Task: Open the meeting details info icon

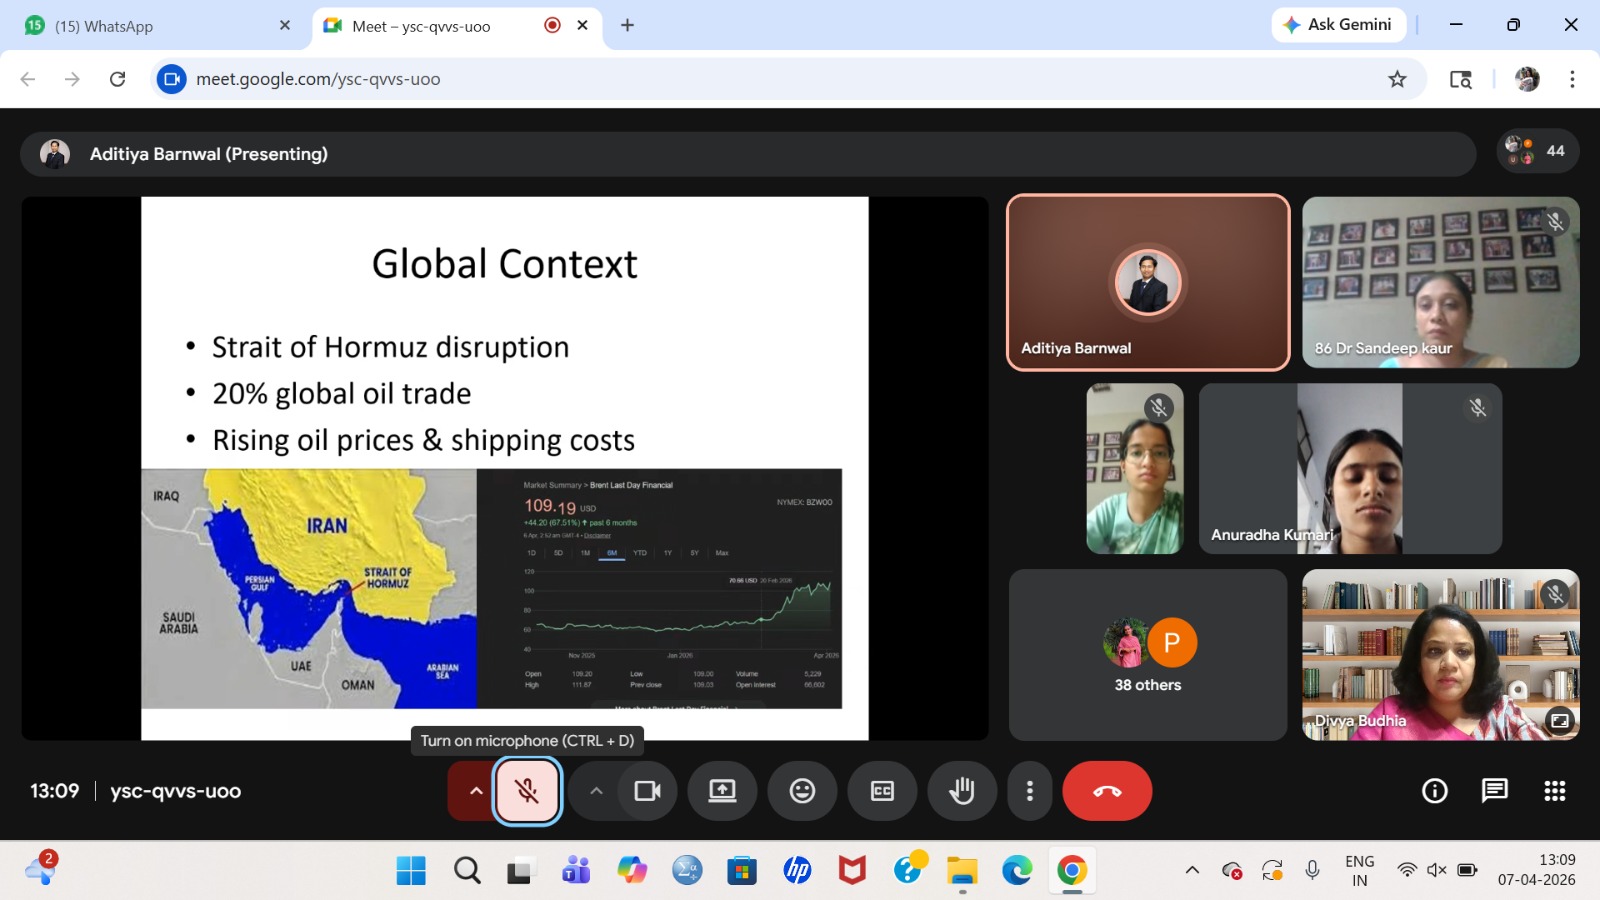Action: 1435,791
